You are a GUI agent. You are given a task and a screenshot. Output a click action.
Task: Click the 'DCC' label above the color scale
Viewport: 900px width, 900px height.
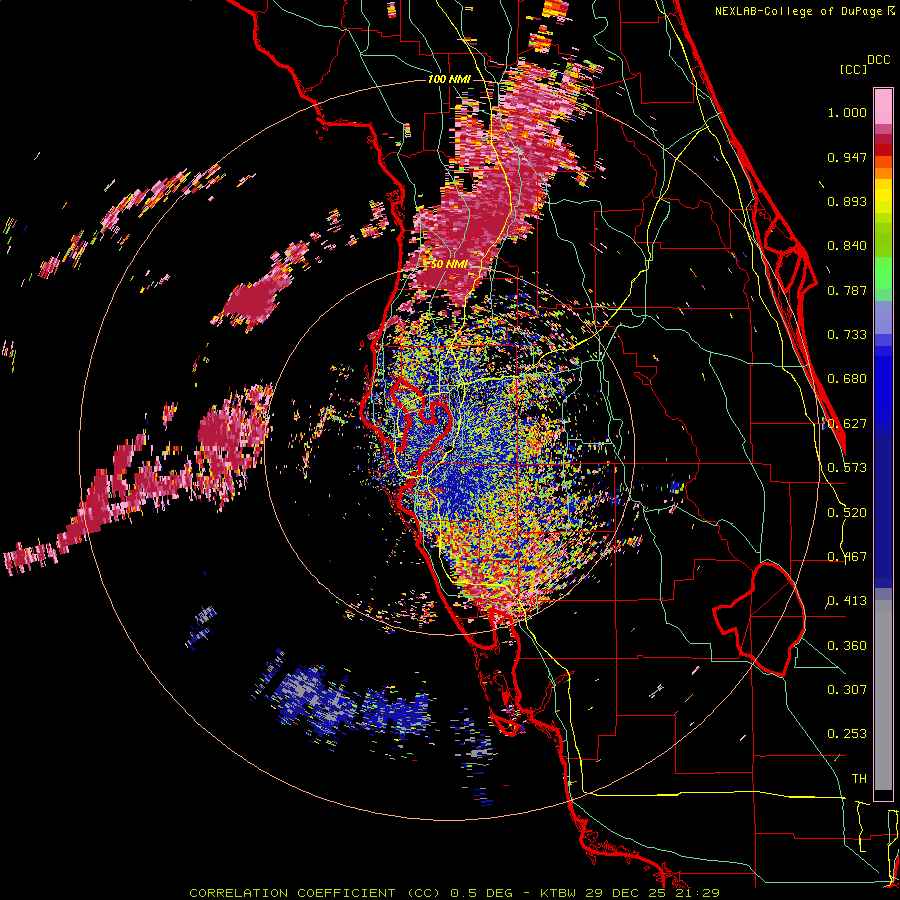click(878, 60)
